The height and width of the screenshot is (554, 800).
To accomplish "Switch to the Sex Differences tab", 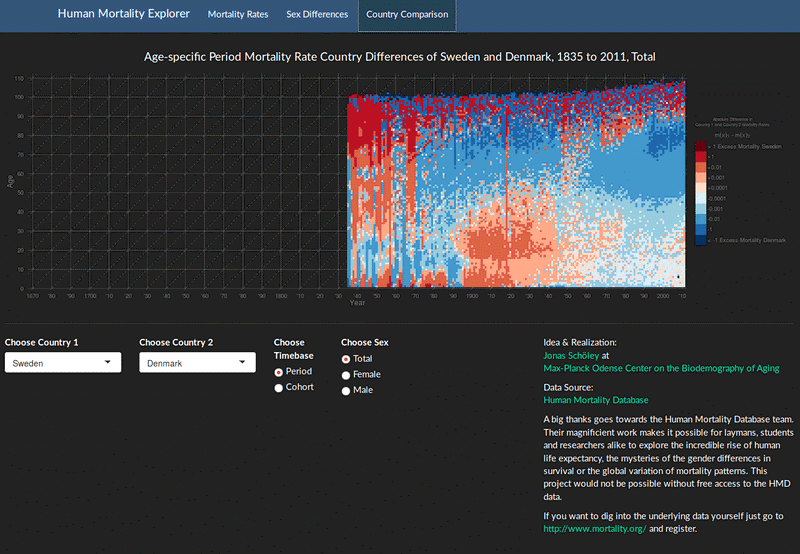I will tap(317, 14).
